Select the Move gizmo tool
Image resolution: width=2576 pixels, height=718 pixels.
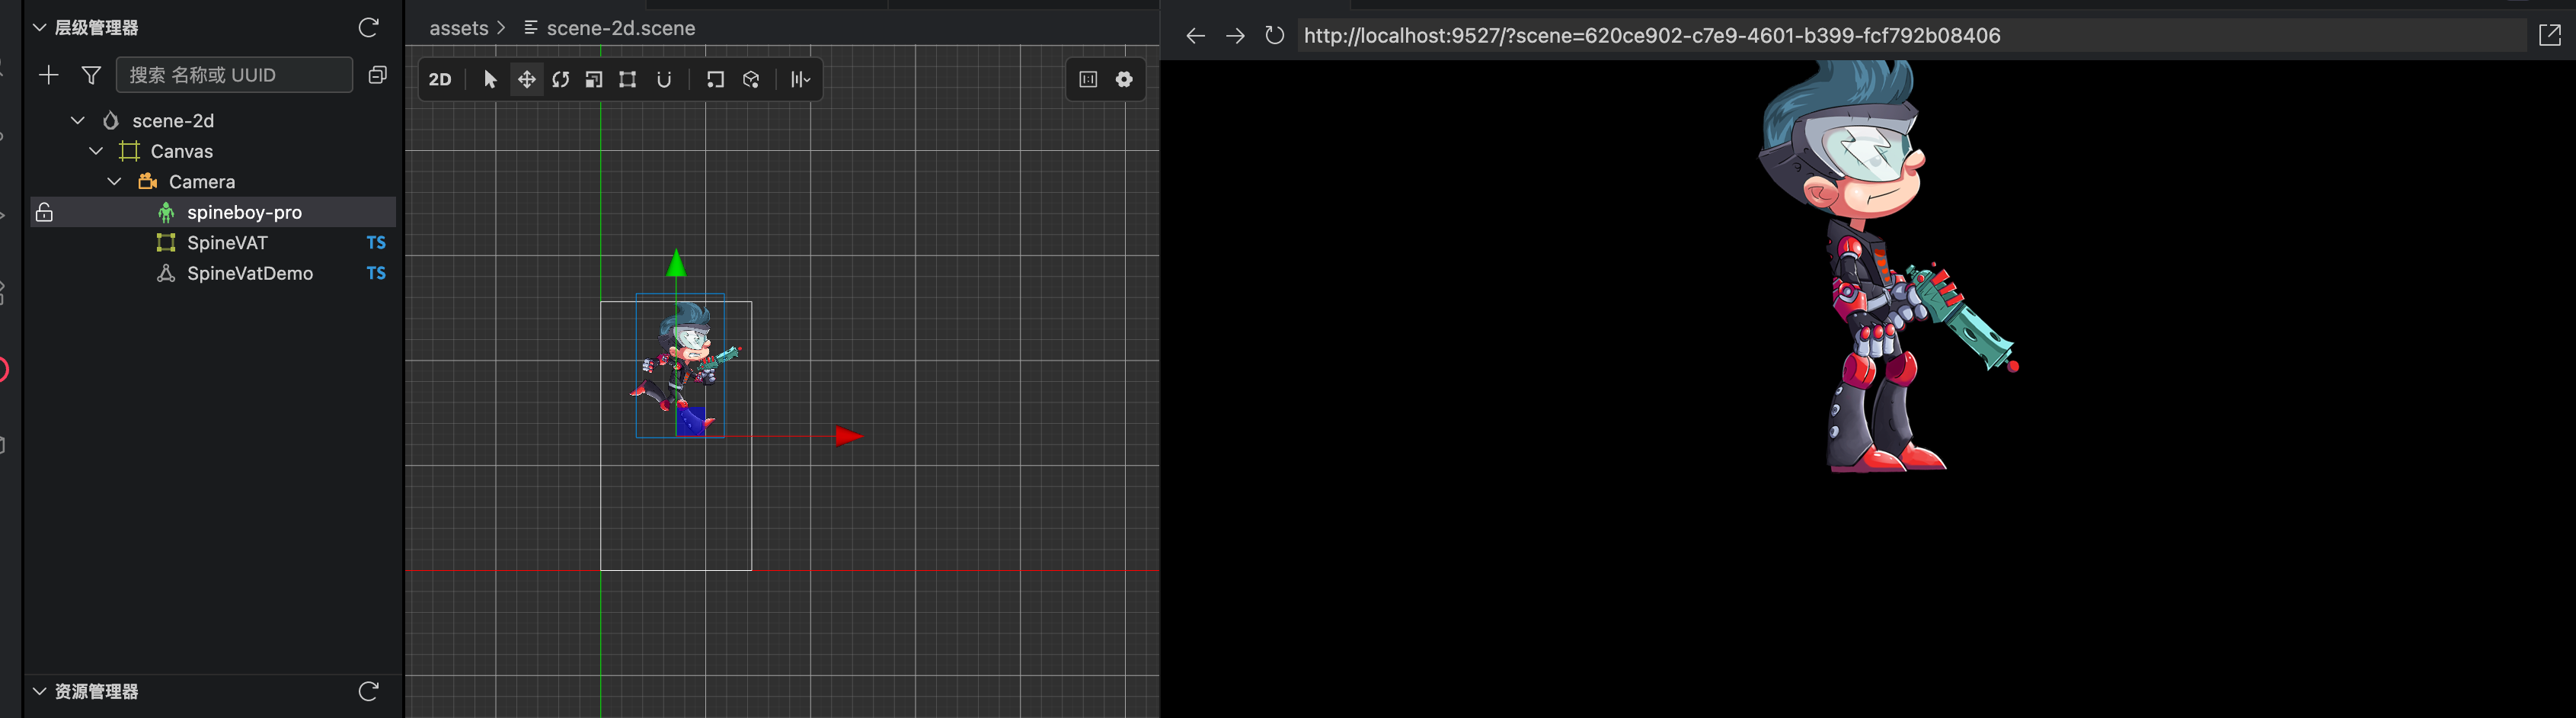pos(526,79)
